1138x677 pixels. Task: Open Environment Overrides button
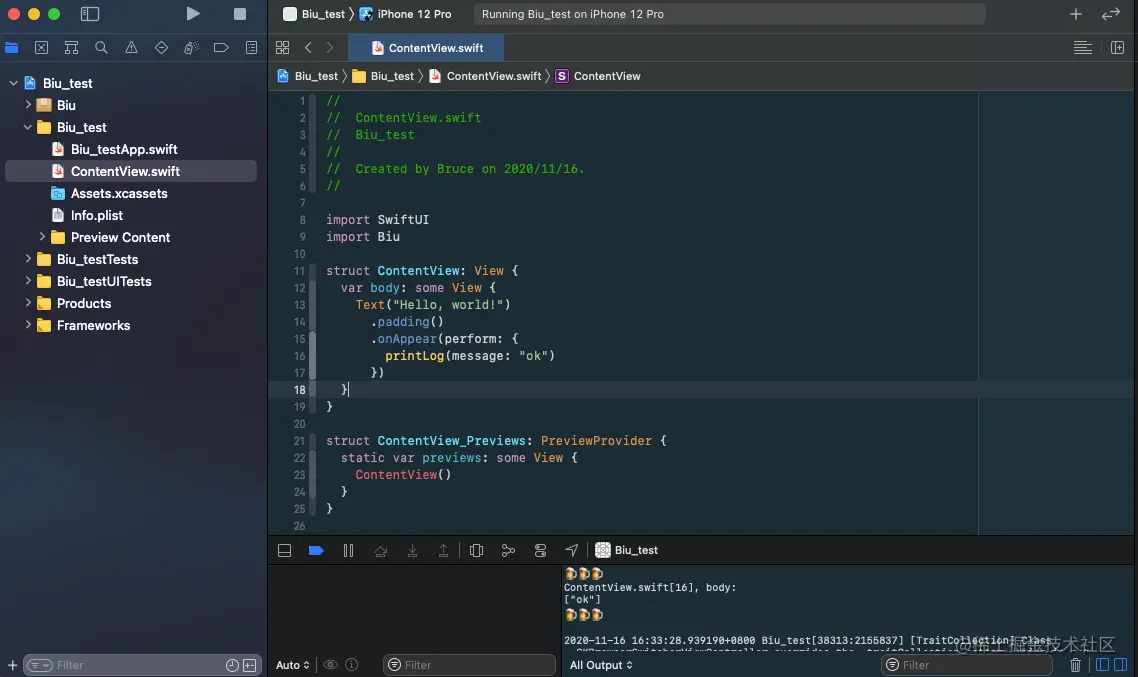540,551
